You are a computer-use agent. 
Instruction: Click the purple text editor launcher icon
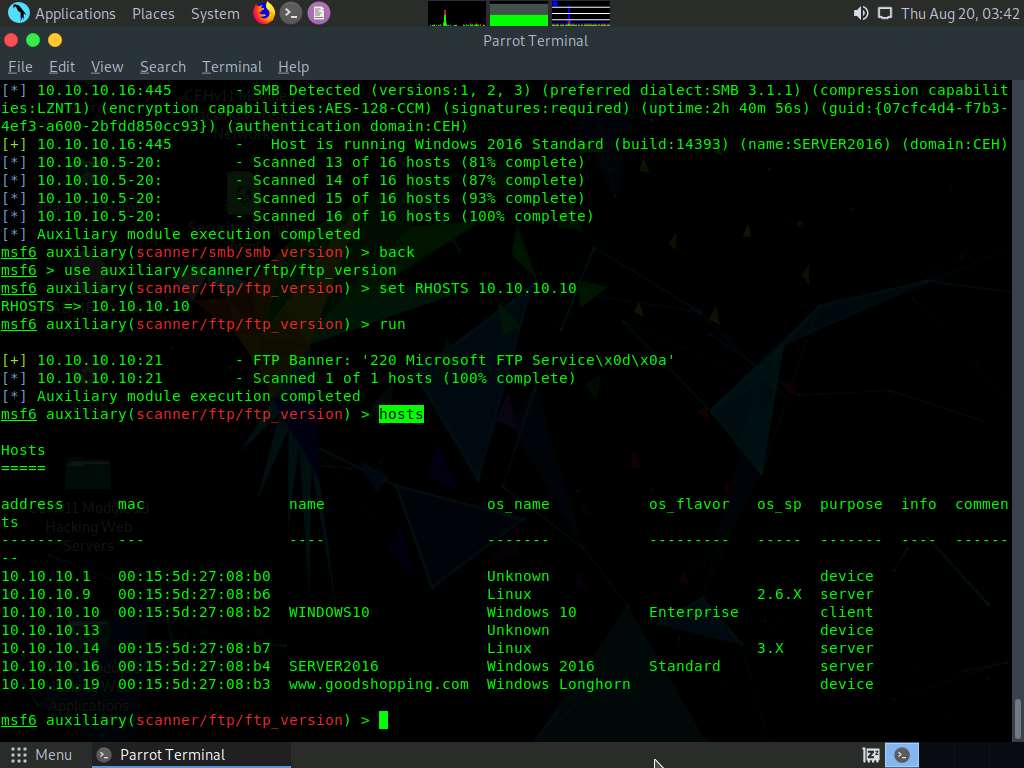319,13
